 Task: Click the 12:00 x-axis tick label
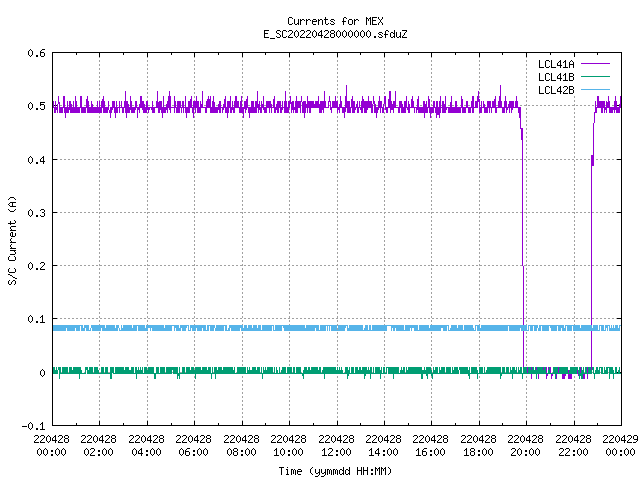pos(336,445)
